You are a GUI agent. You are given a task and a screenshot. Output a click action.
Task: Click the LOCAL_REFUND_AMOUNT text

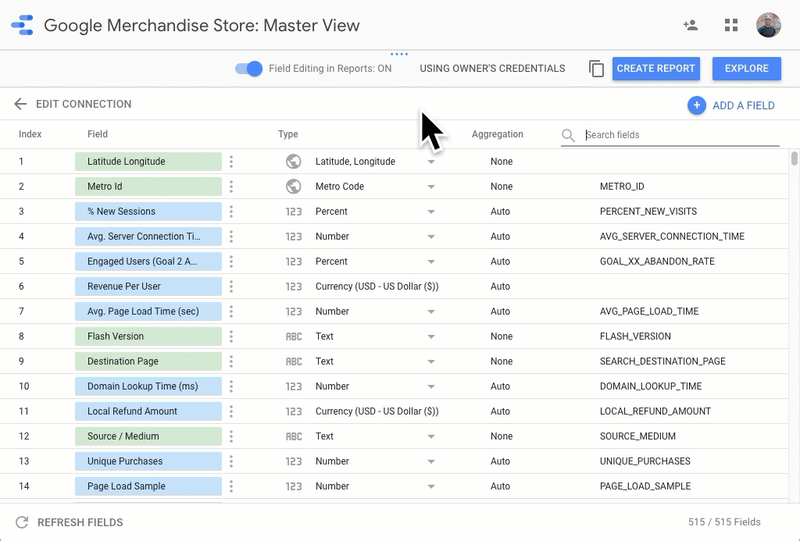point(655,411)
